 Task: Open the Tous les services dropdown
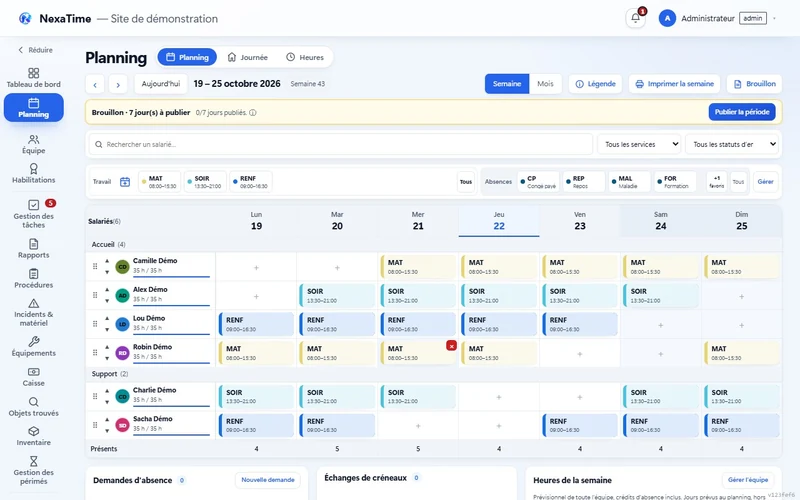pyautogui.click(x=639, y=144)
